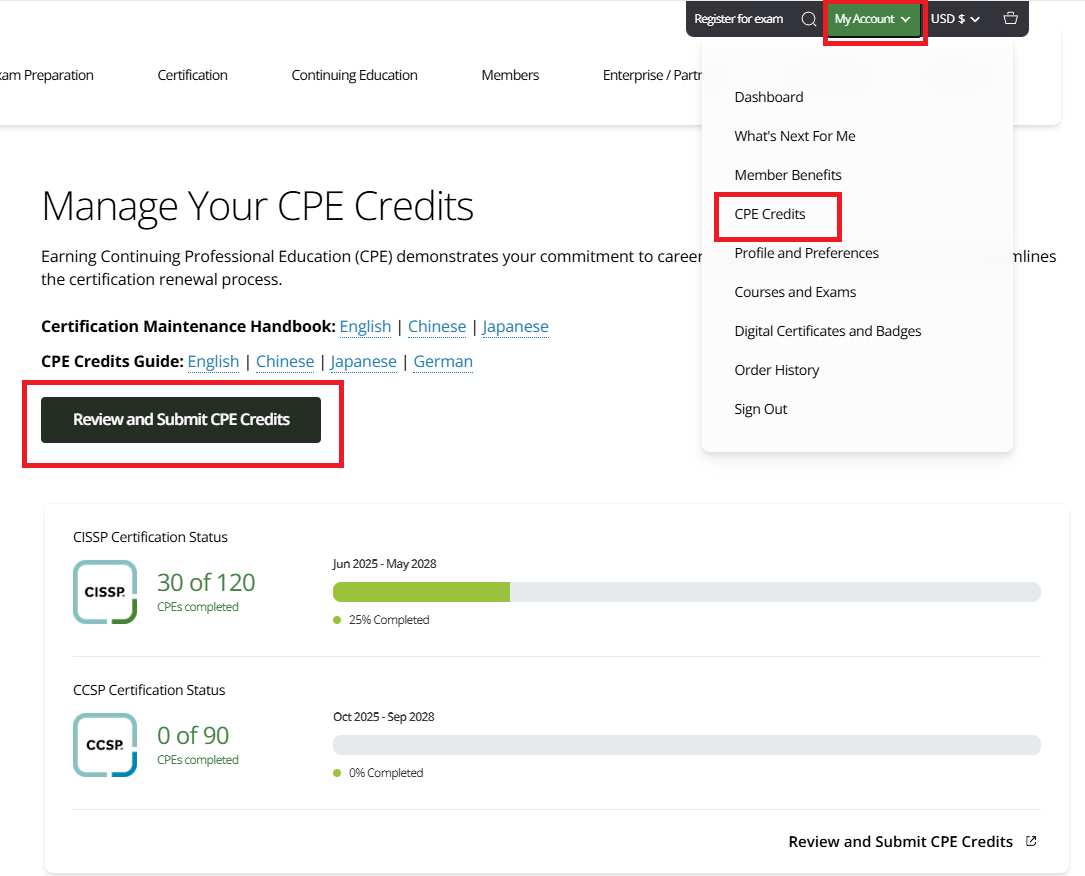Click '0% Completed' label

tap(385, 773)
